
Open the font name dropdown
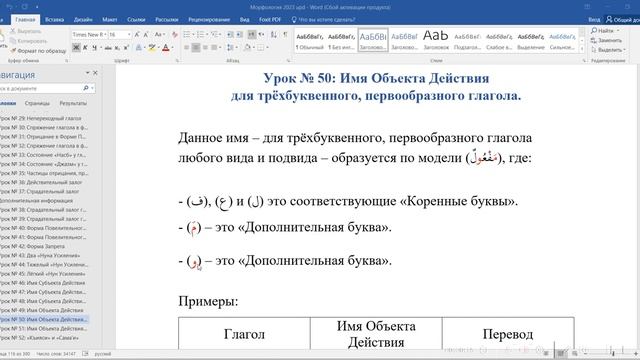pyautogui.click(x=105, y=35)
